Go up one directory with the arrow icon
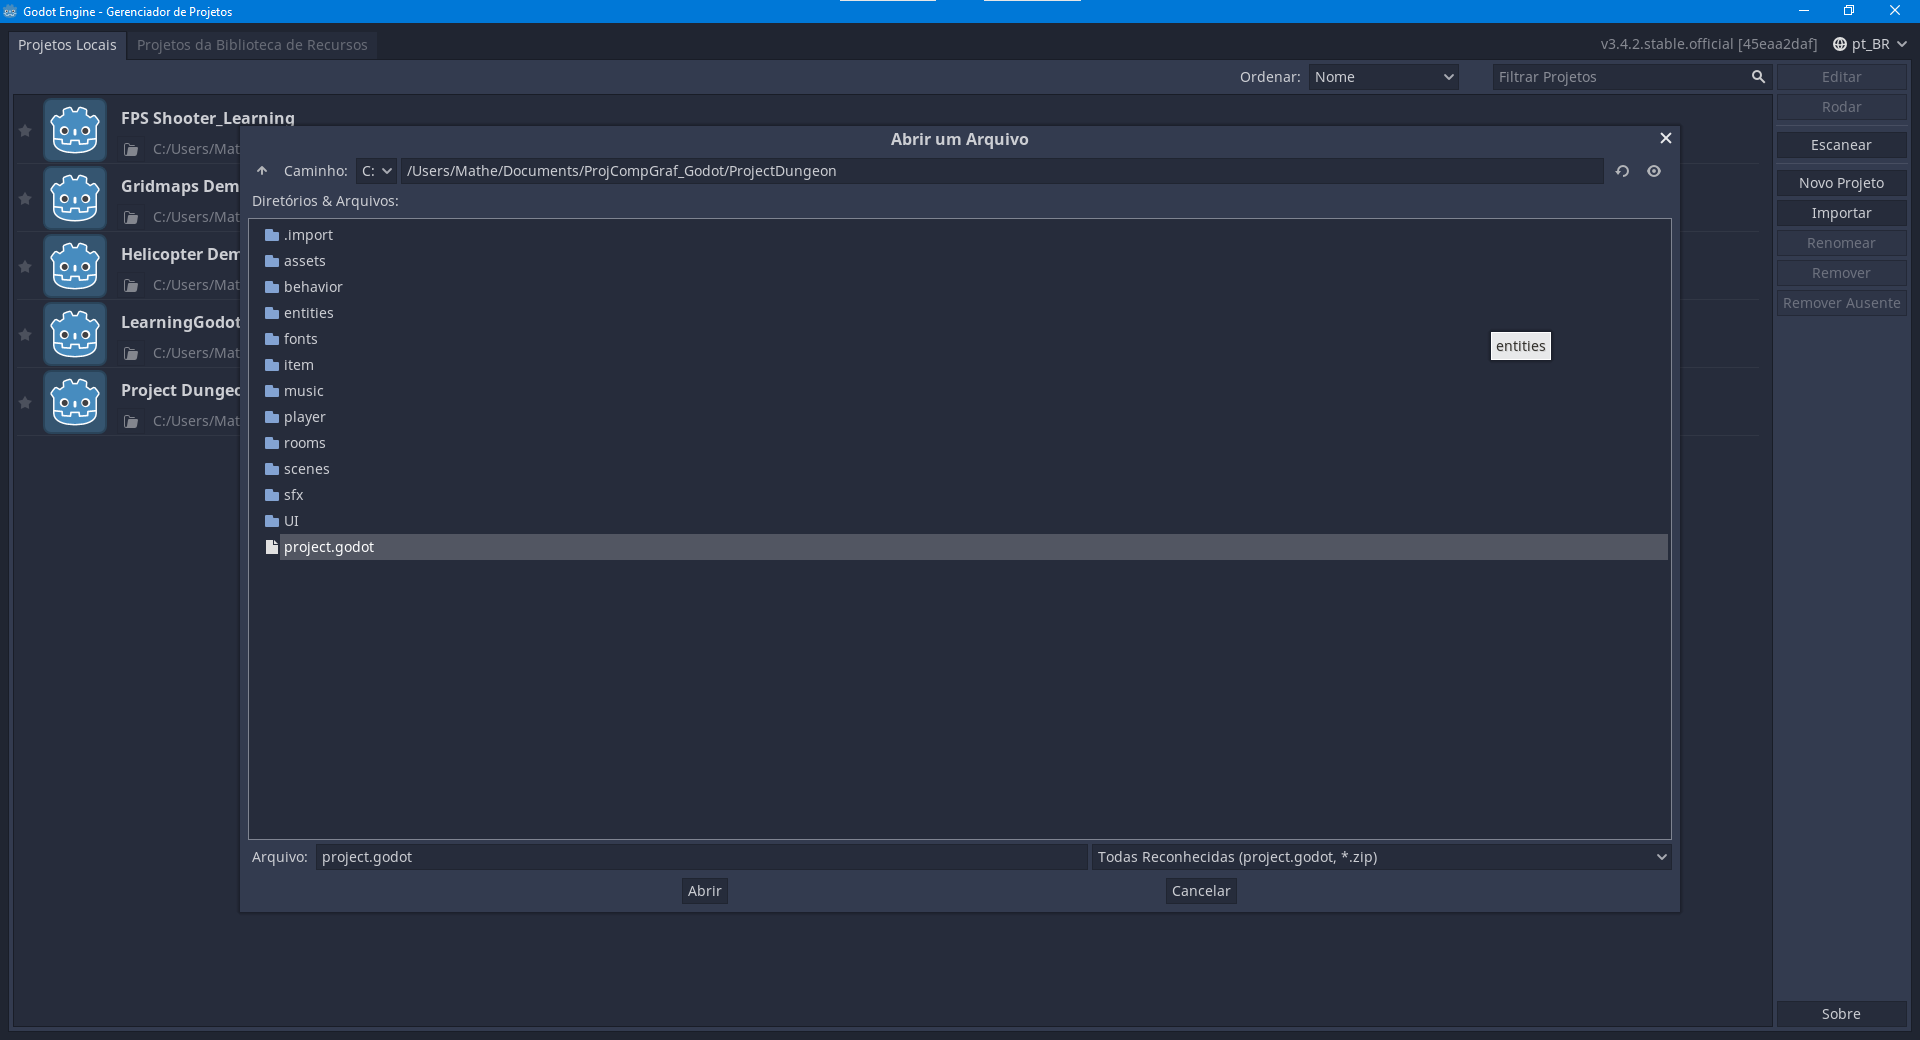 tap(262, 171)
